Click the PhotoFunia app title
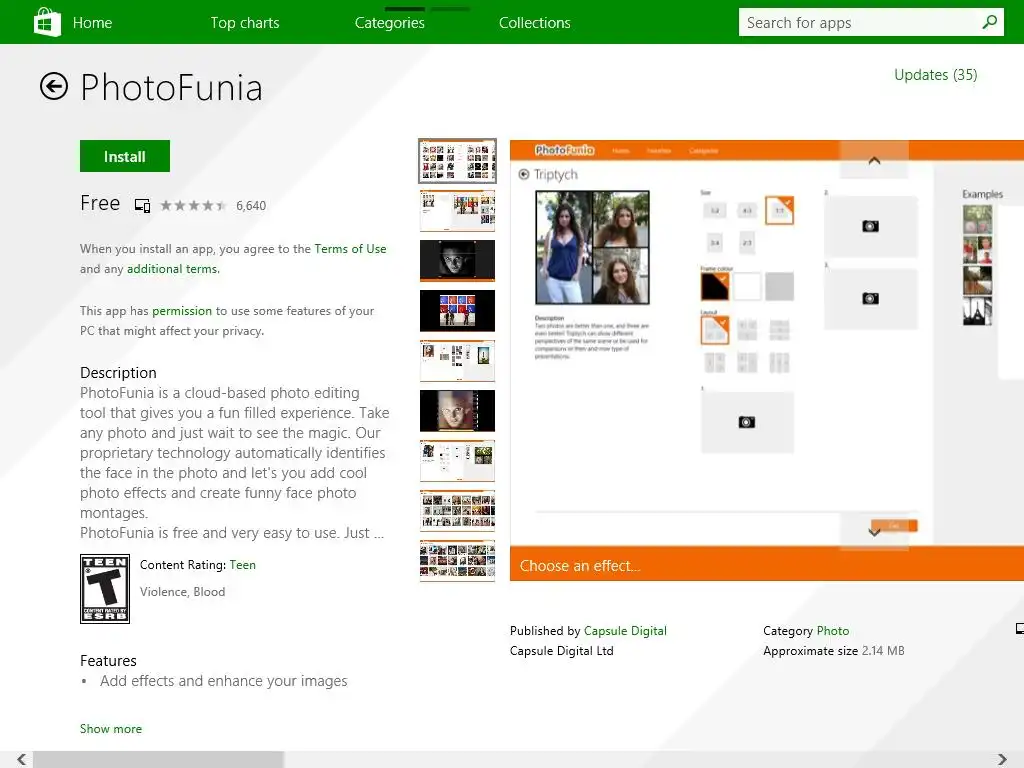Screen dimensions: 1024x768 click(x=171, y=88)
